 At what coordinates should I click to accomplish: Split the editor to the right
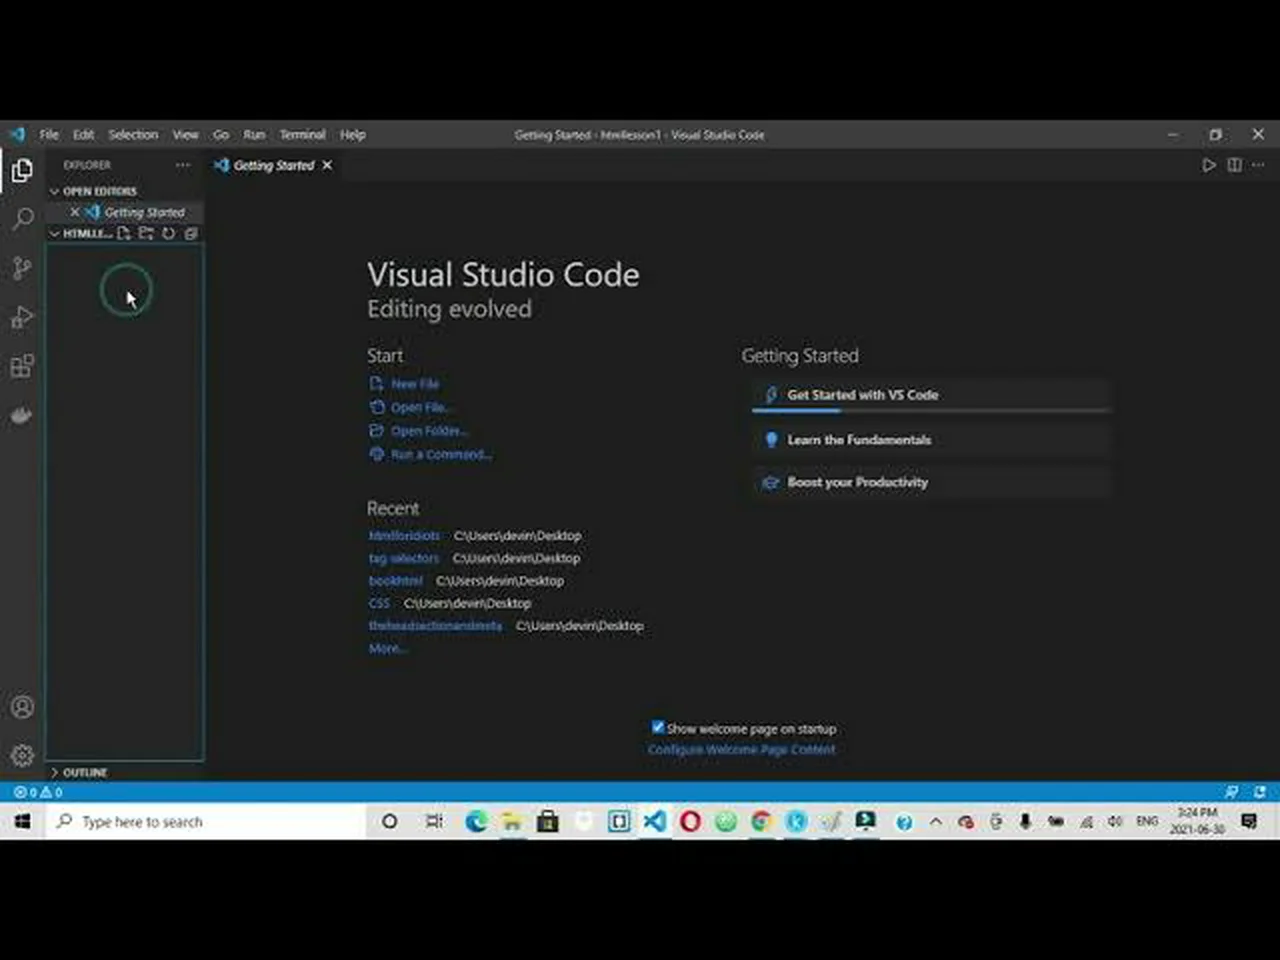(x=1235, y=165)
